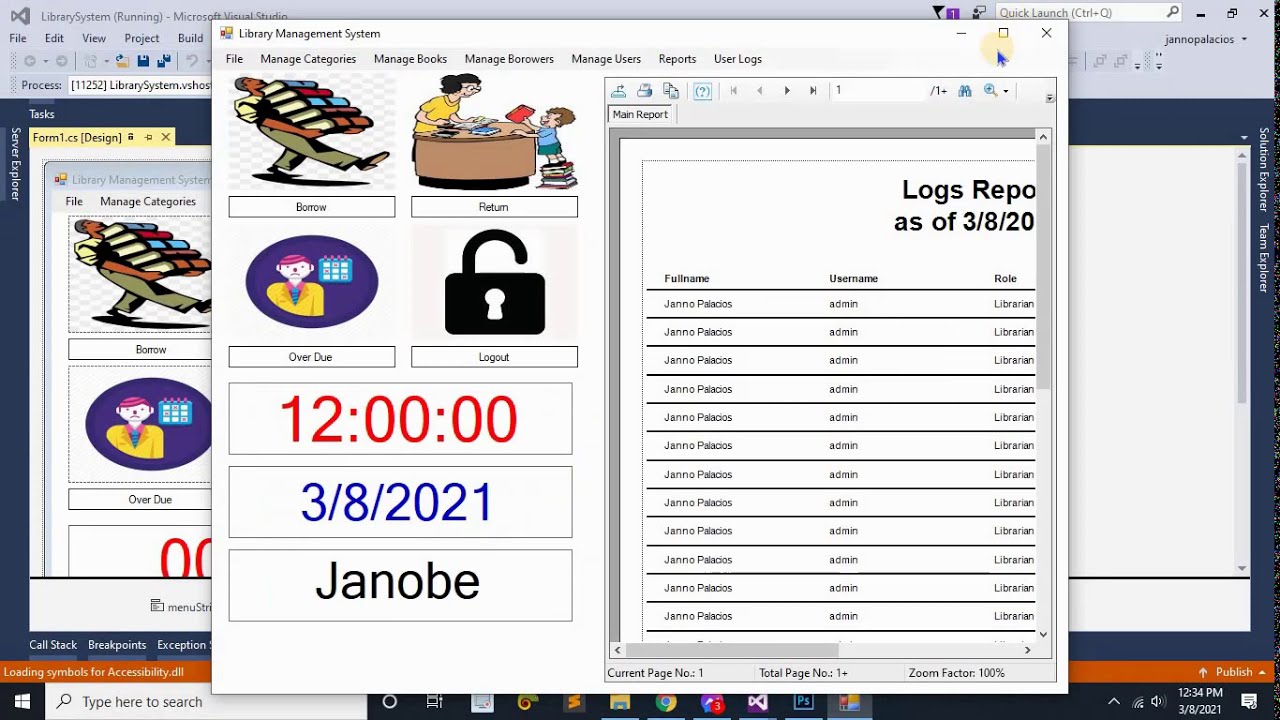1280x720 pixels.
Task: Click the open padlock logout image
Action: click(x=494, y=282)
